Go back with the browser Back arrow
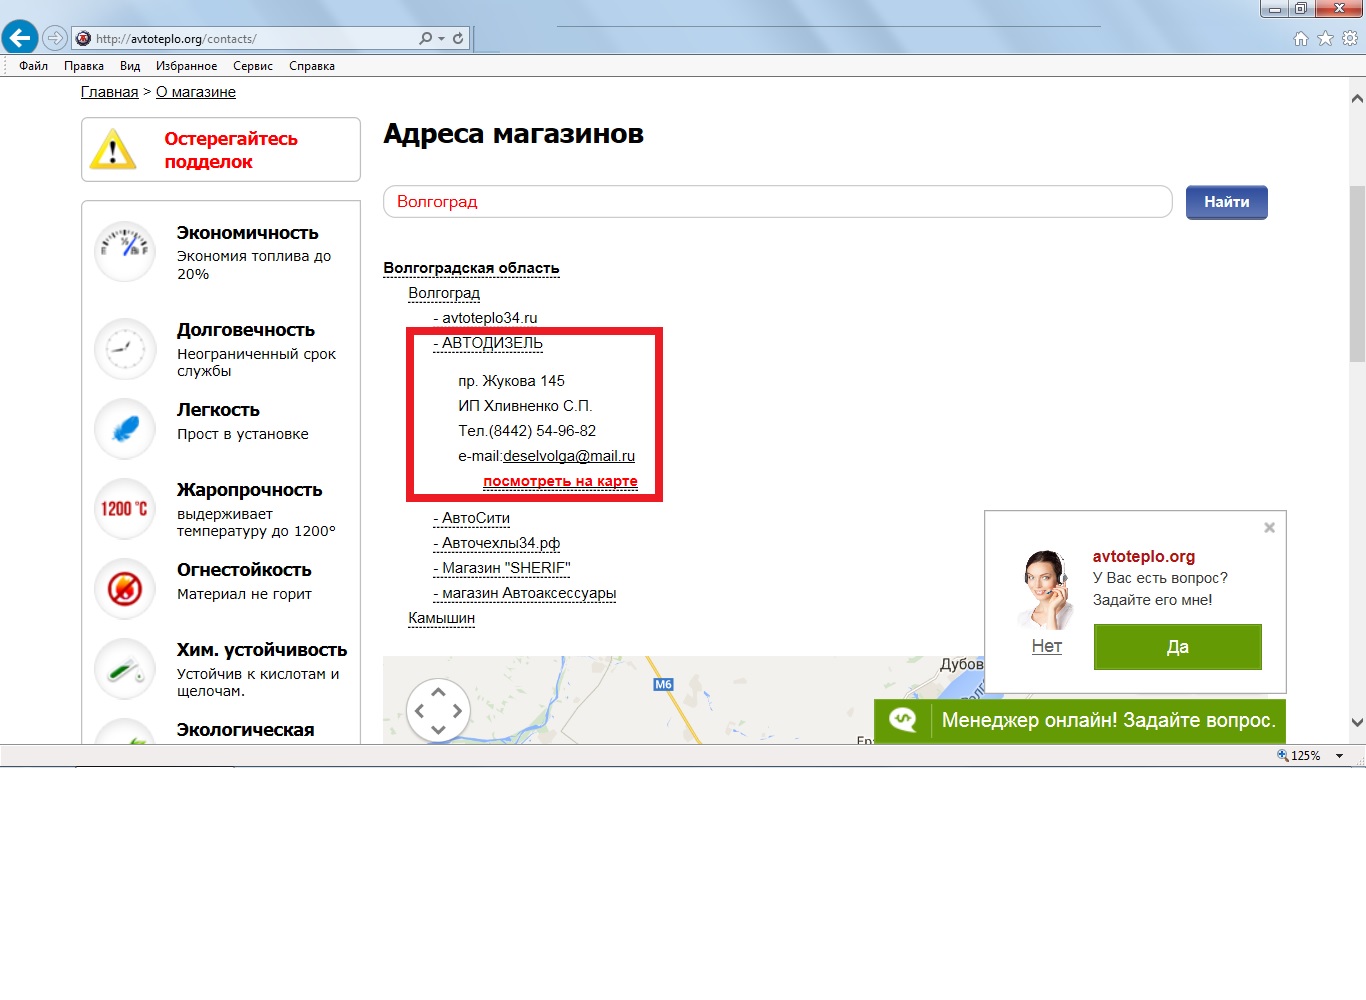 point(20,38)
